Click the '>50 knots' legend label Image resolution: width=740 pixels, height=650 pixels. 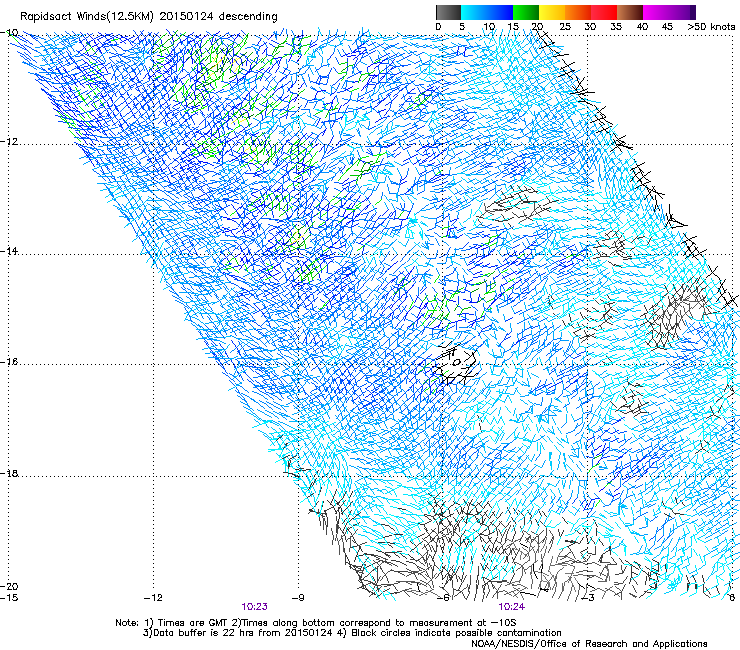(711, 27)
